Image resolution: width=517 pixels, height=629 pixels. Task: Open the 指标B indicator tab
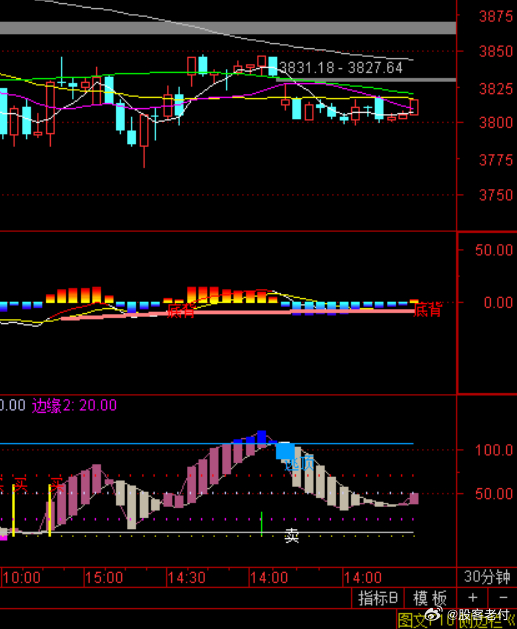tap(378, 598)
